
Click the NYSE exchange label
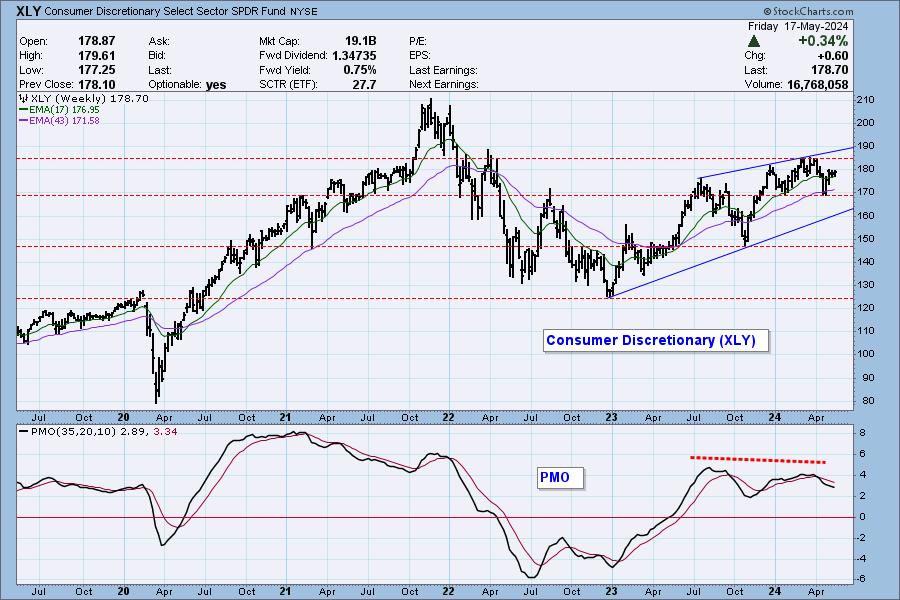pyautogui.click(x=303, y=11)
